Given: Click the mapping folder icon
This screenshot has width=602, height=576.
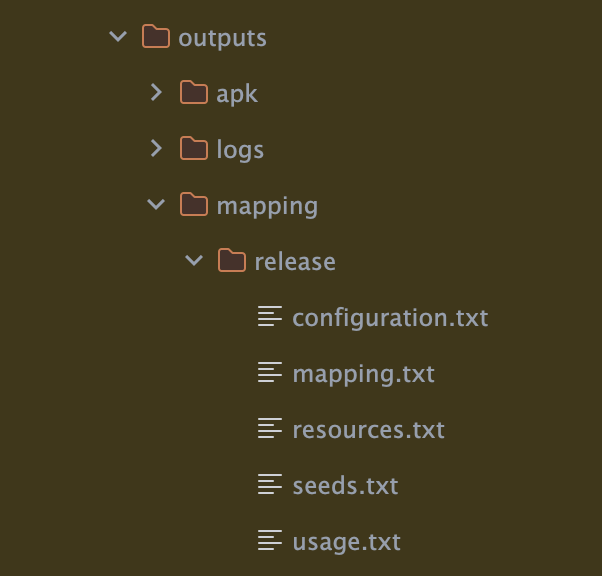Looking at the screenshot, I should [194, 205].
